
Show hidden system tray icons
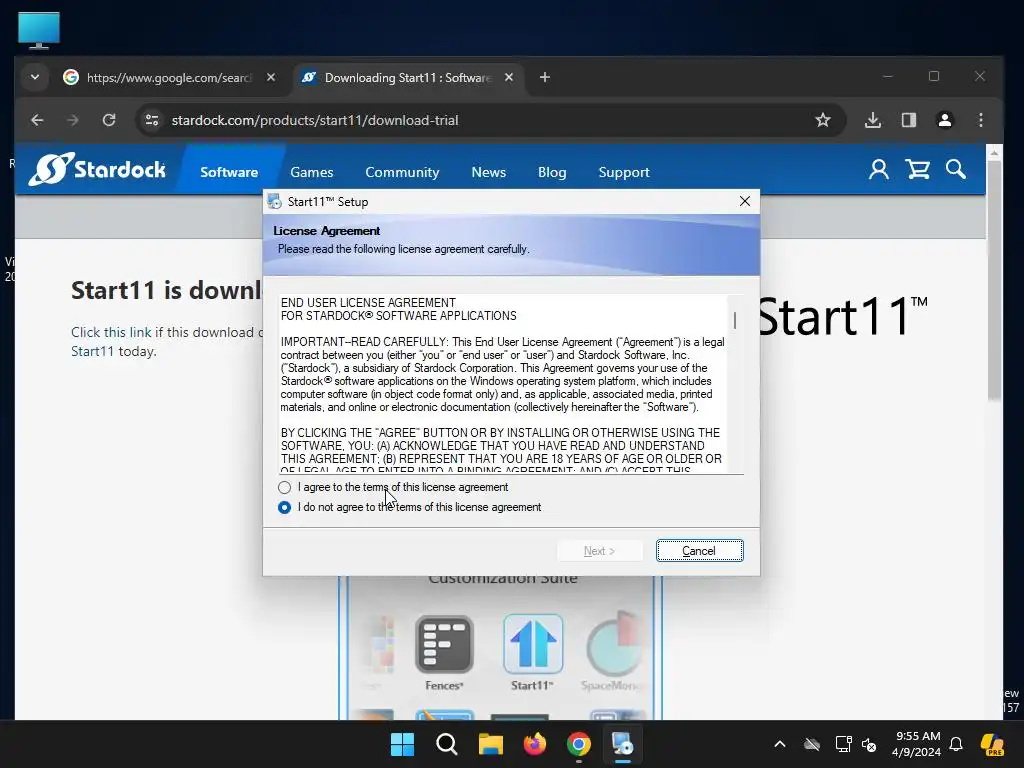[780, 744]
